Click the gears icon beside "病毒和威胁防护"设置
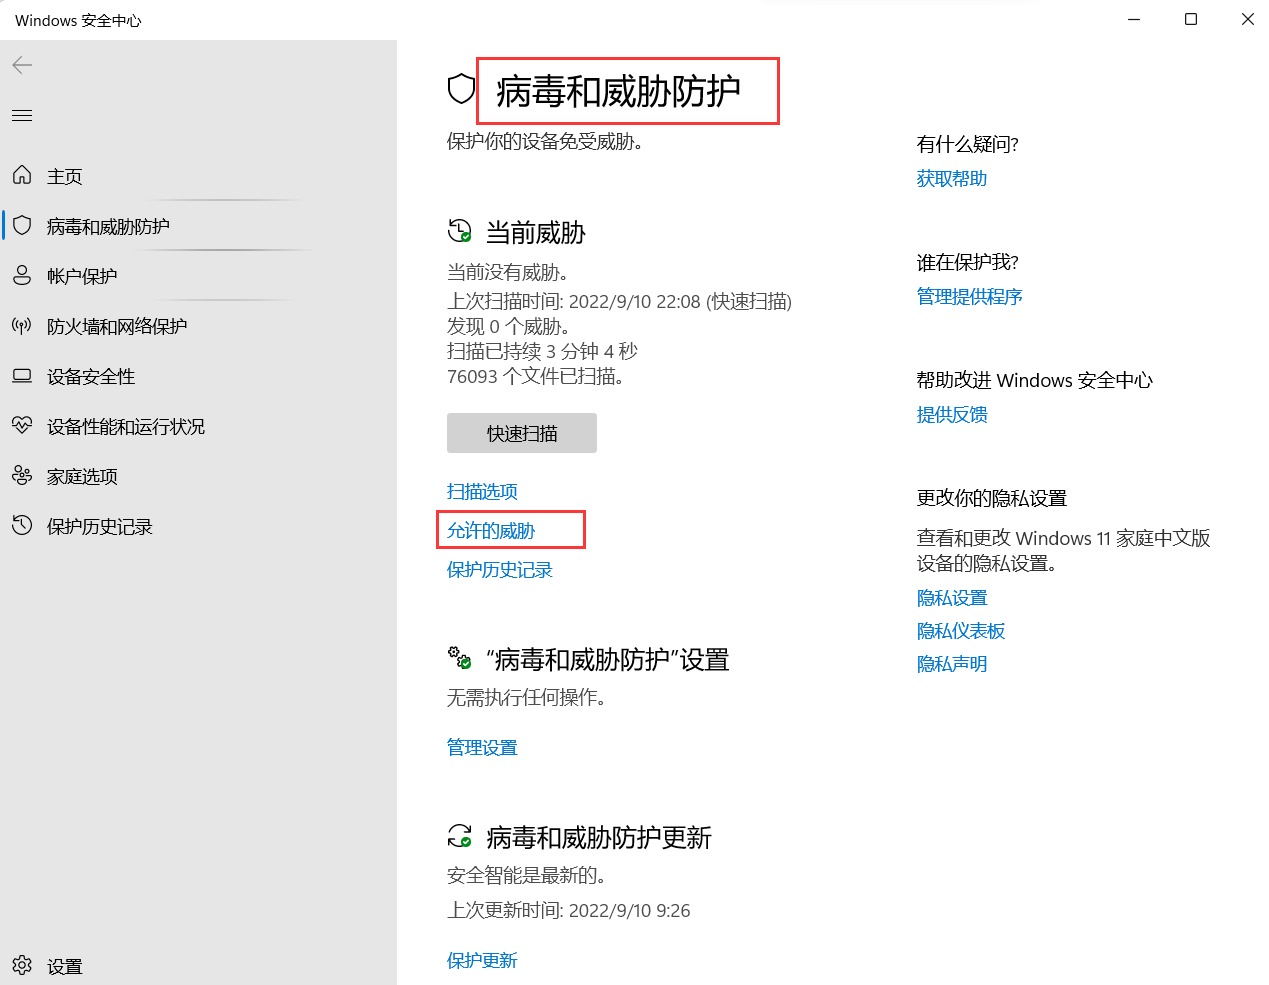The height and width of the screenshot is (985, 1269). pos(459,658)
